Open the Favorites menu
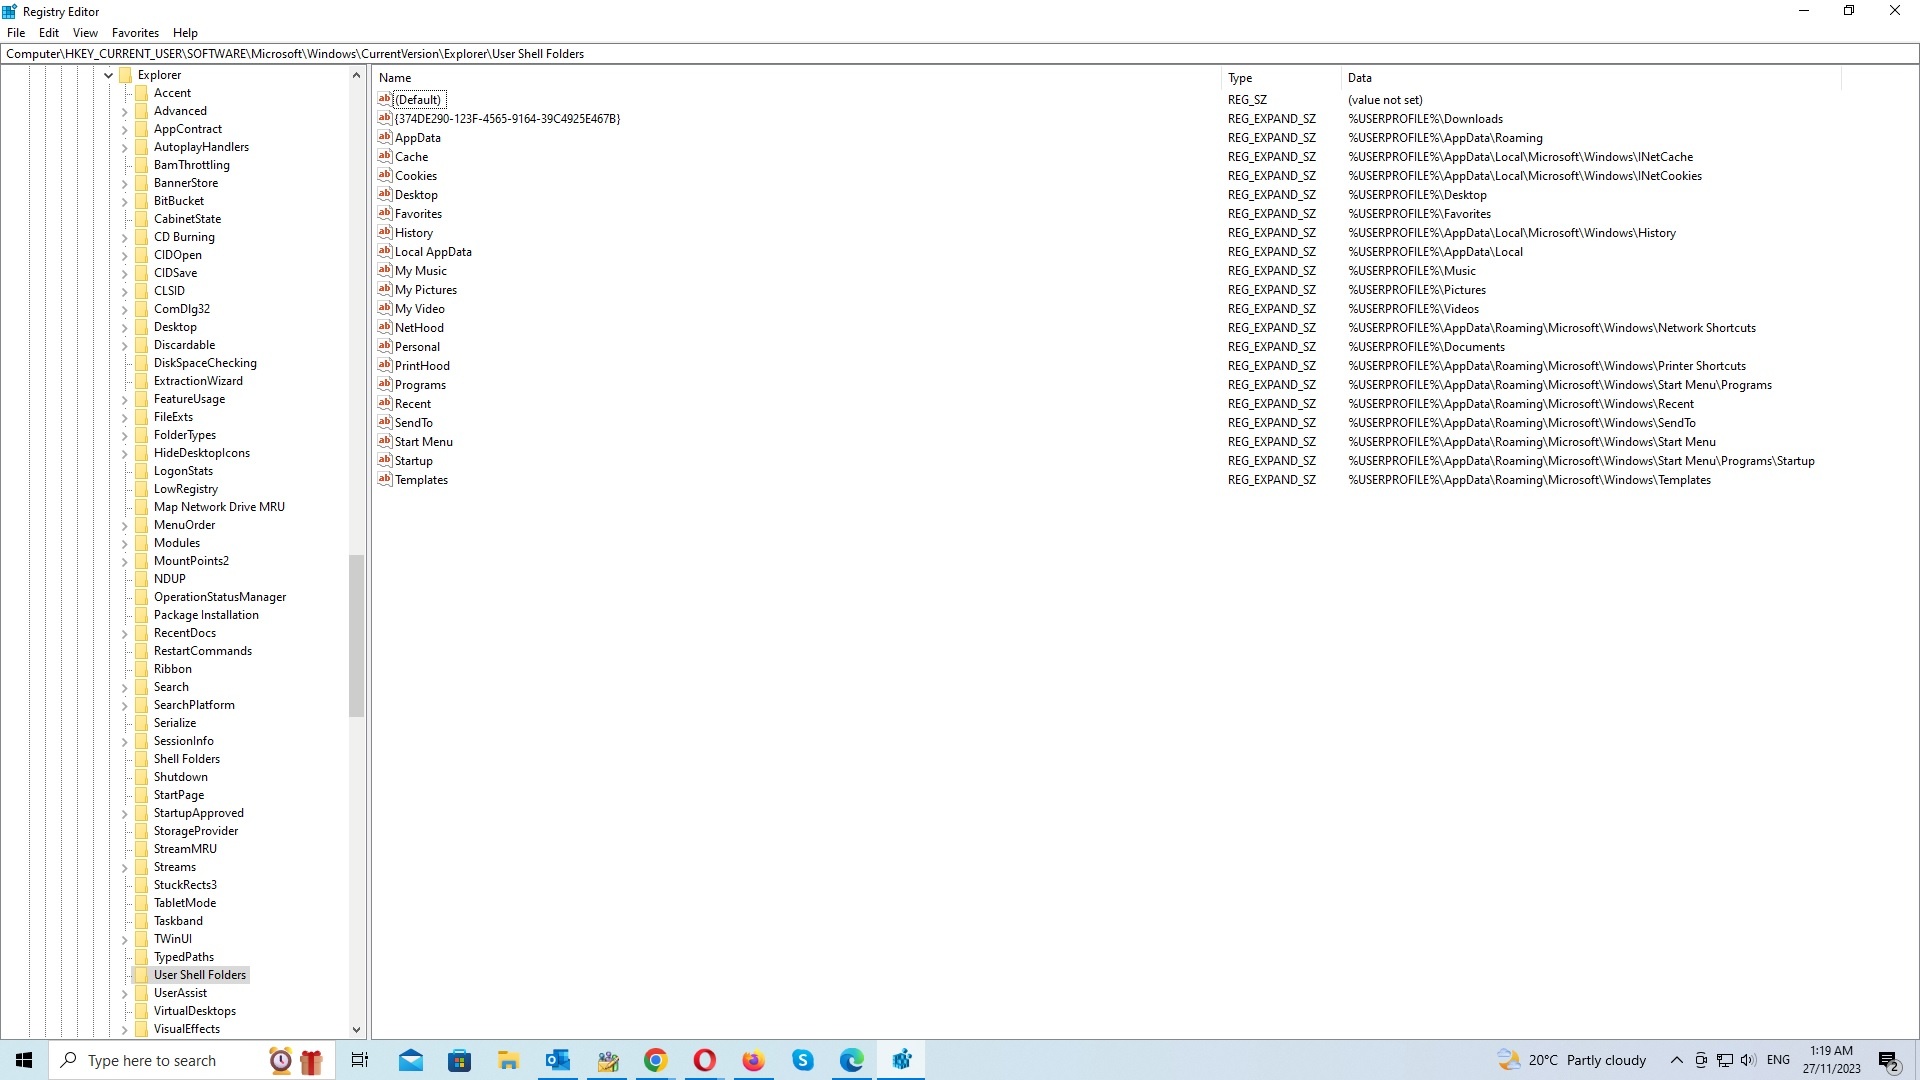Viewport: 1920px width, 1080px height. (135, 33)
